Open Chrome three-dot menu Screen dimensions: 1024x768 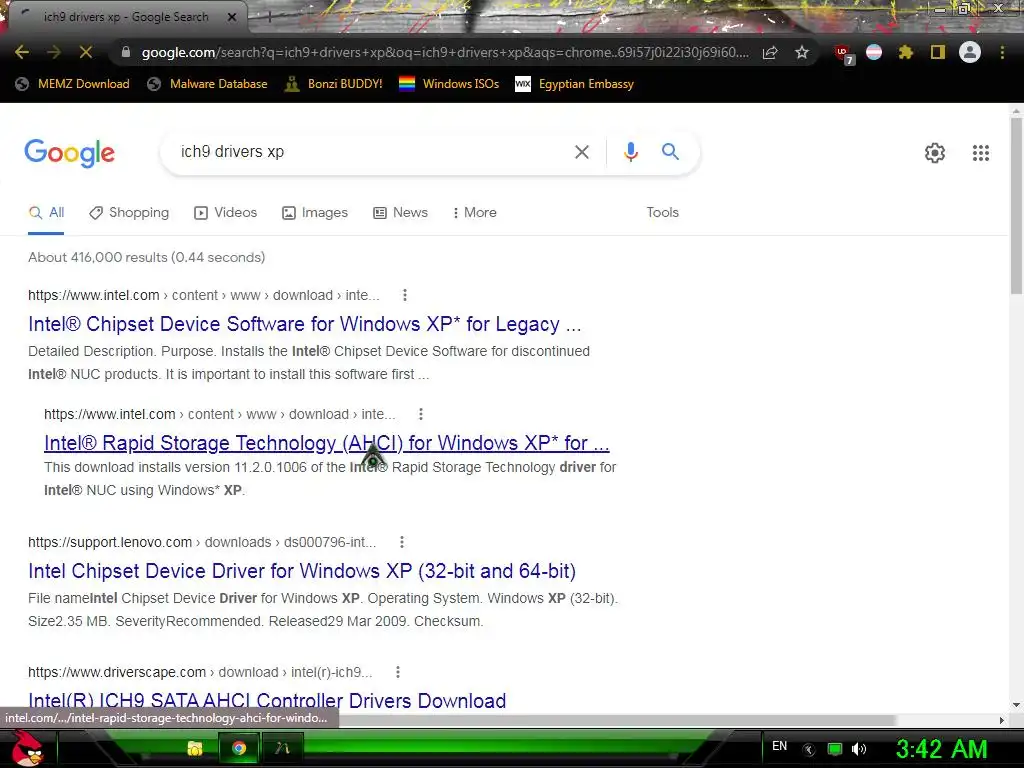[1002, 52]
